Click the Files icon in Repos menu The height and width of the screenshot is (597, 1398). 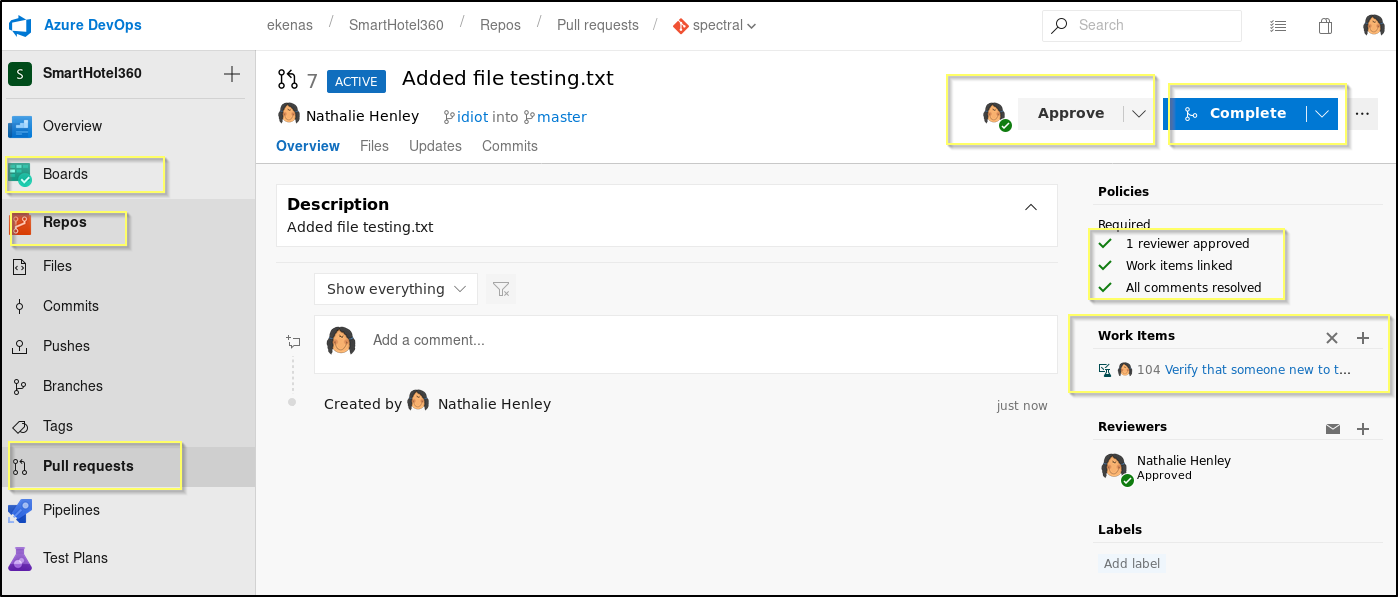click(x=20, y=266)
